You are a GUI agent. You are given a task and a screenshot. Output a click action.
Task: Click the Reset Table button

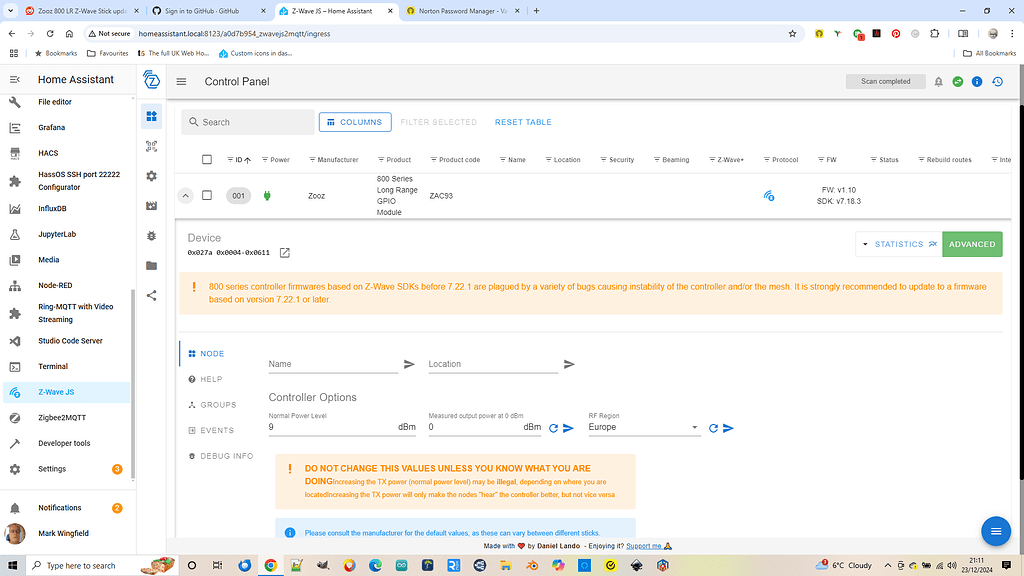(x=523, y=122)
